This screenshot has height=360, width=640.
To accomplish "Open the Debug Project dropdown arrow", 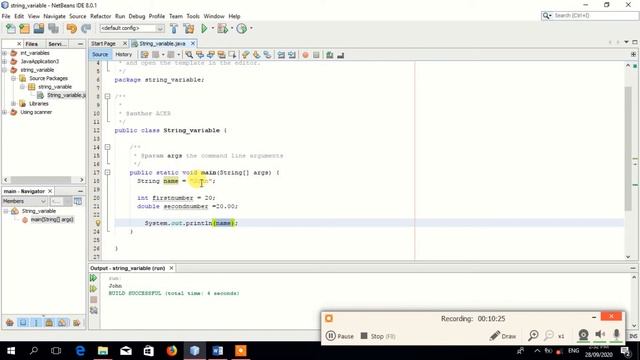I will (231, 29).
